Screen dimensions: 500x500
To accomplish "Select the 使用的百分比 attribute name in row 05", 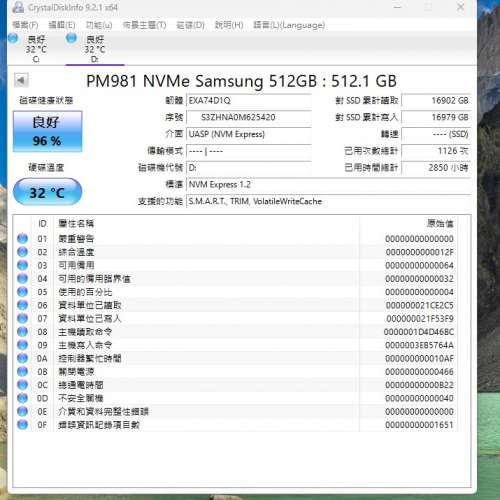I will 85,292.
